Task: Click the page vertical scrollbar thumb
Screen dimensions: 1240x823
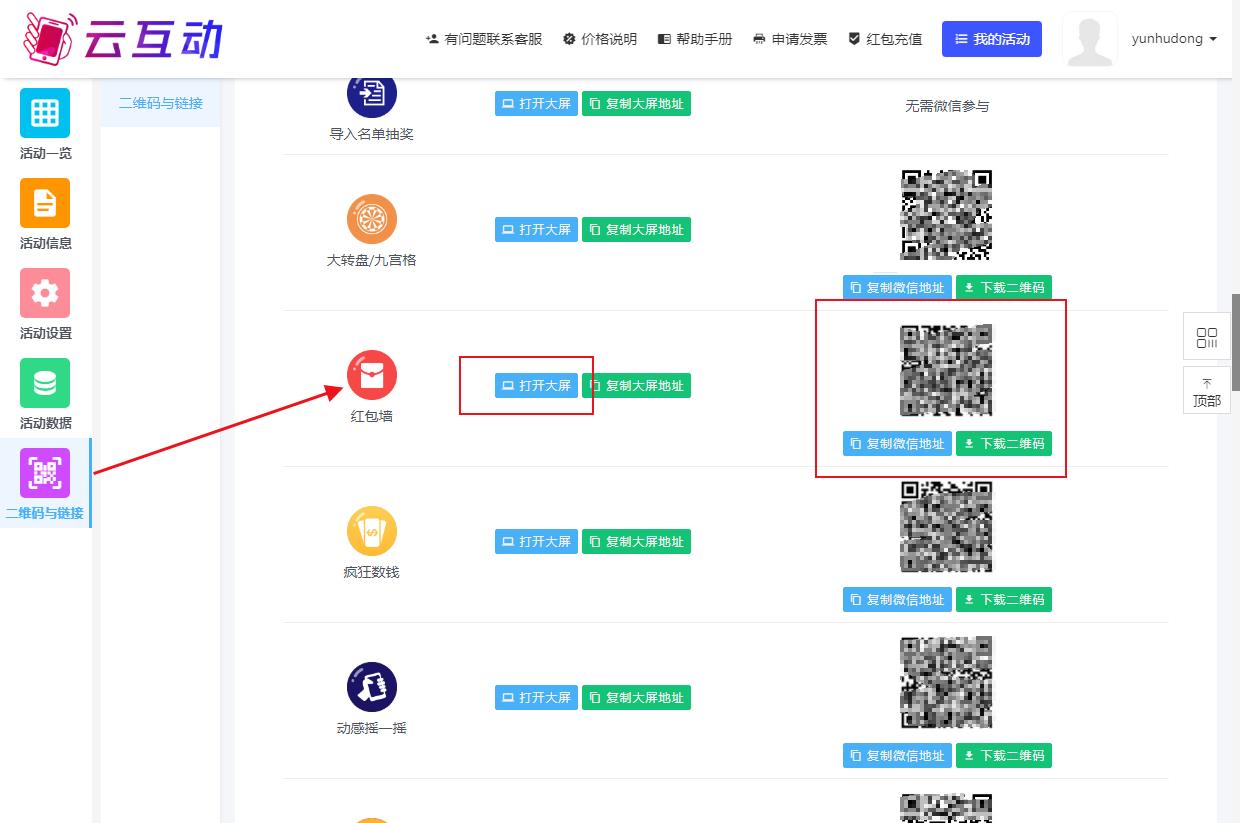Action: (1235, 343)
